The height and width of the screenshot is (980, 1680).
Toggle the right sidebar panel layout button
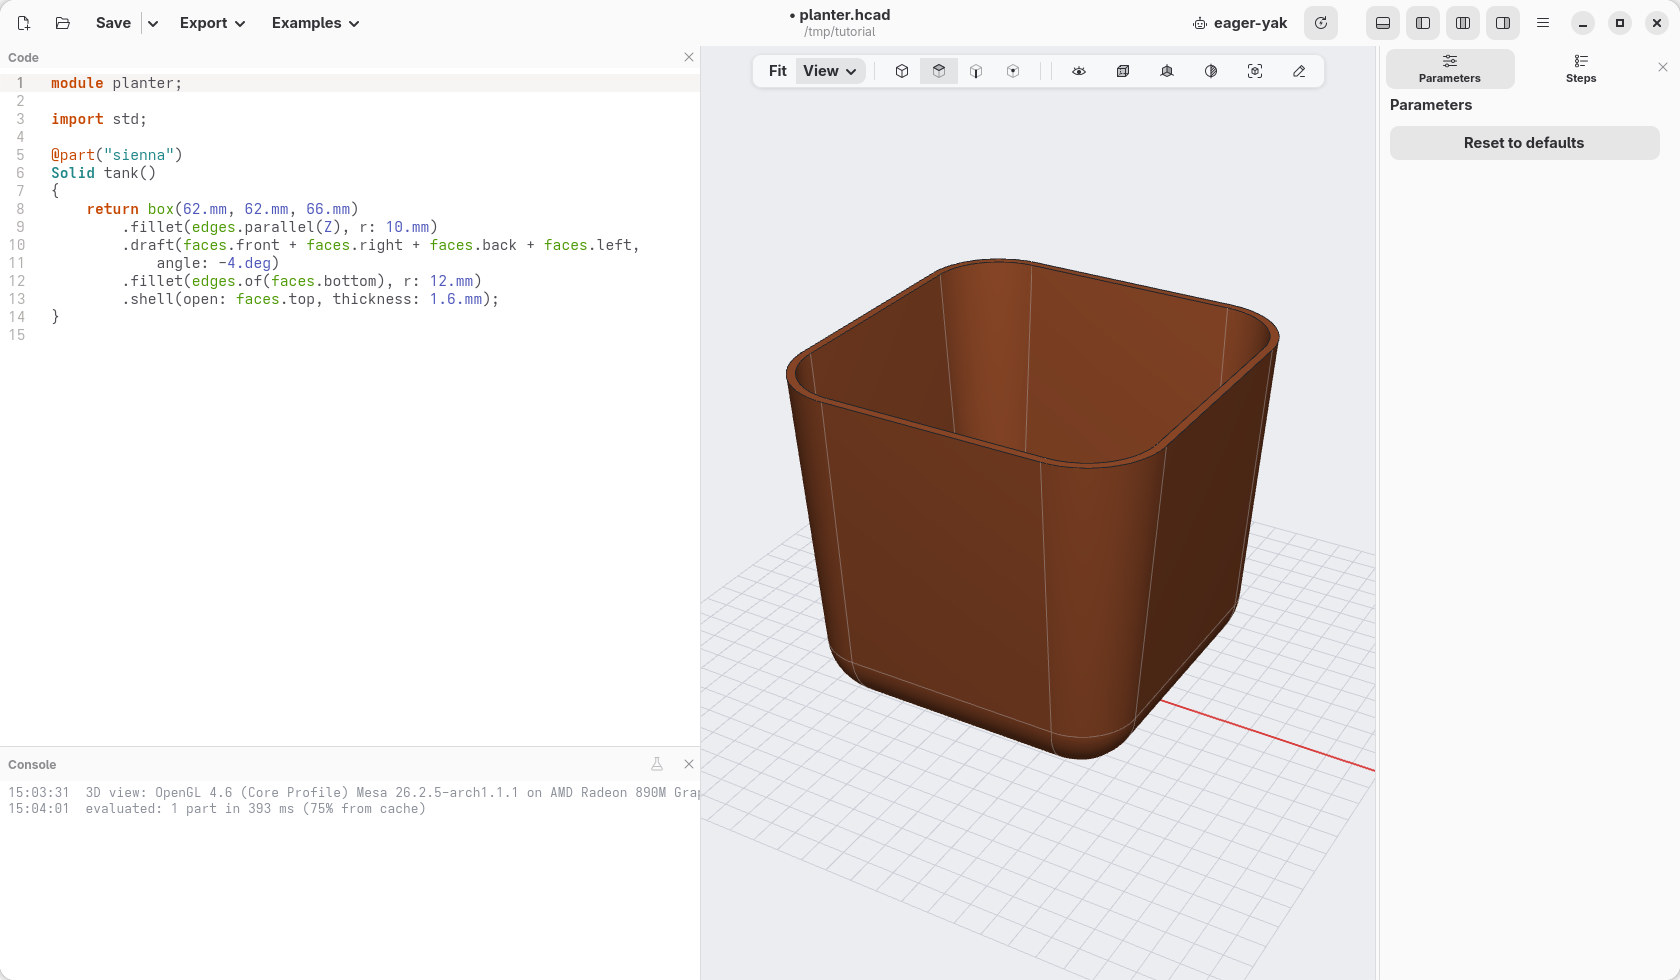coord(1503,23)
